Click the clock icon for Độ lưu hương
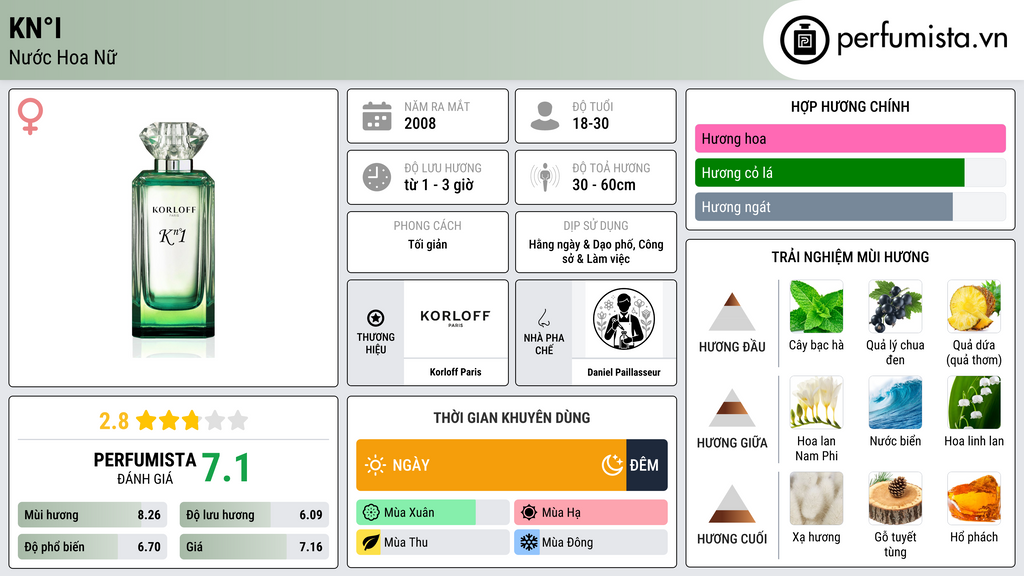1024x576 pixels. click(377, 178)
